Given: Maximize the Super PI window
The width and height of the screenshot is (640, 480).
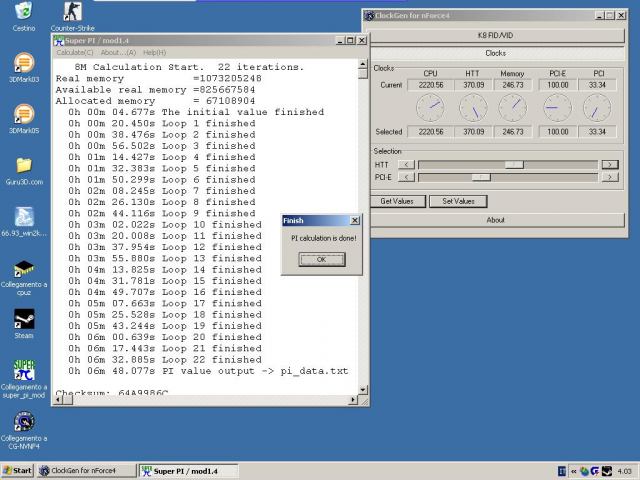Looking at the screenshot, I should click(x=350, y=40).
